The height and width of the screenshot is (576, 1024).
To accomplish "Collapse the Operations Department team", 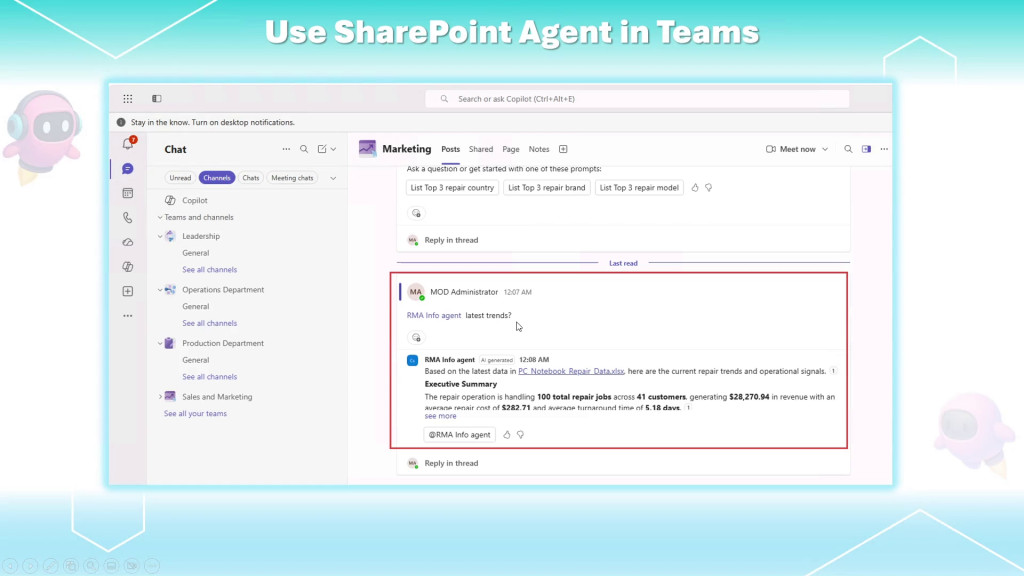I will pyautogui.click(x=160, y=290).
